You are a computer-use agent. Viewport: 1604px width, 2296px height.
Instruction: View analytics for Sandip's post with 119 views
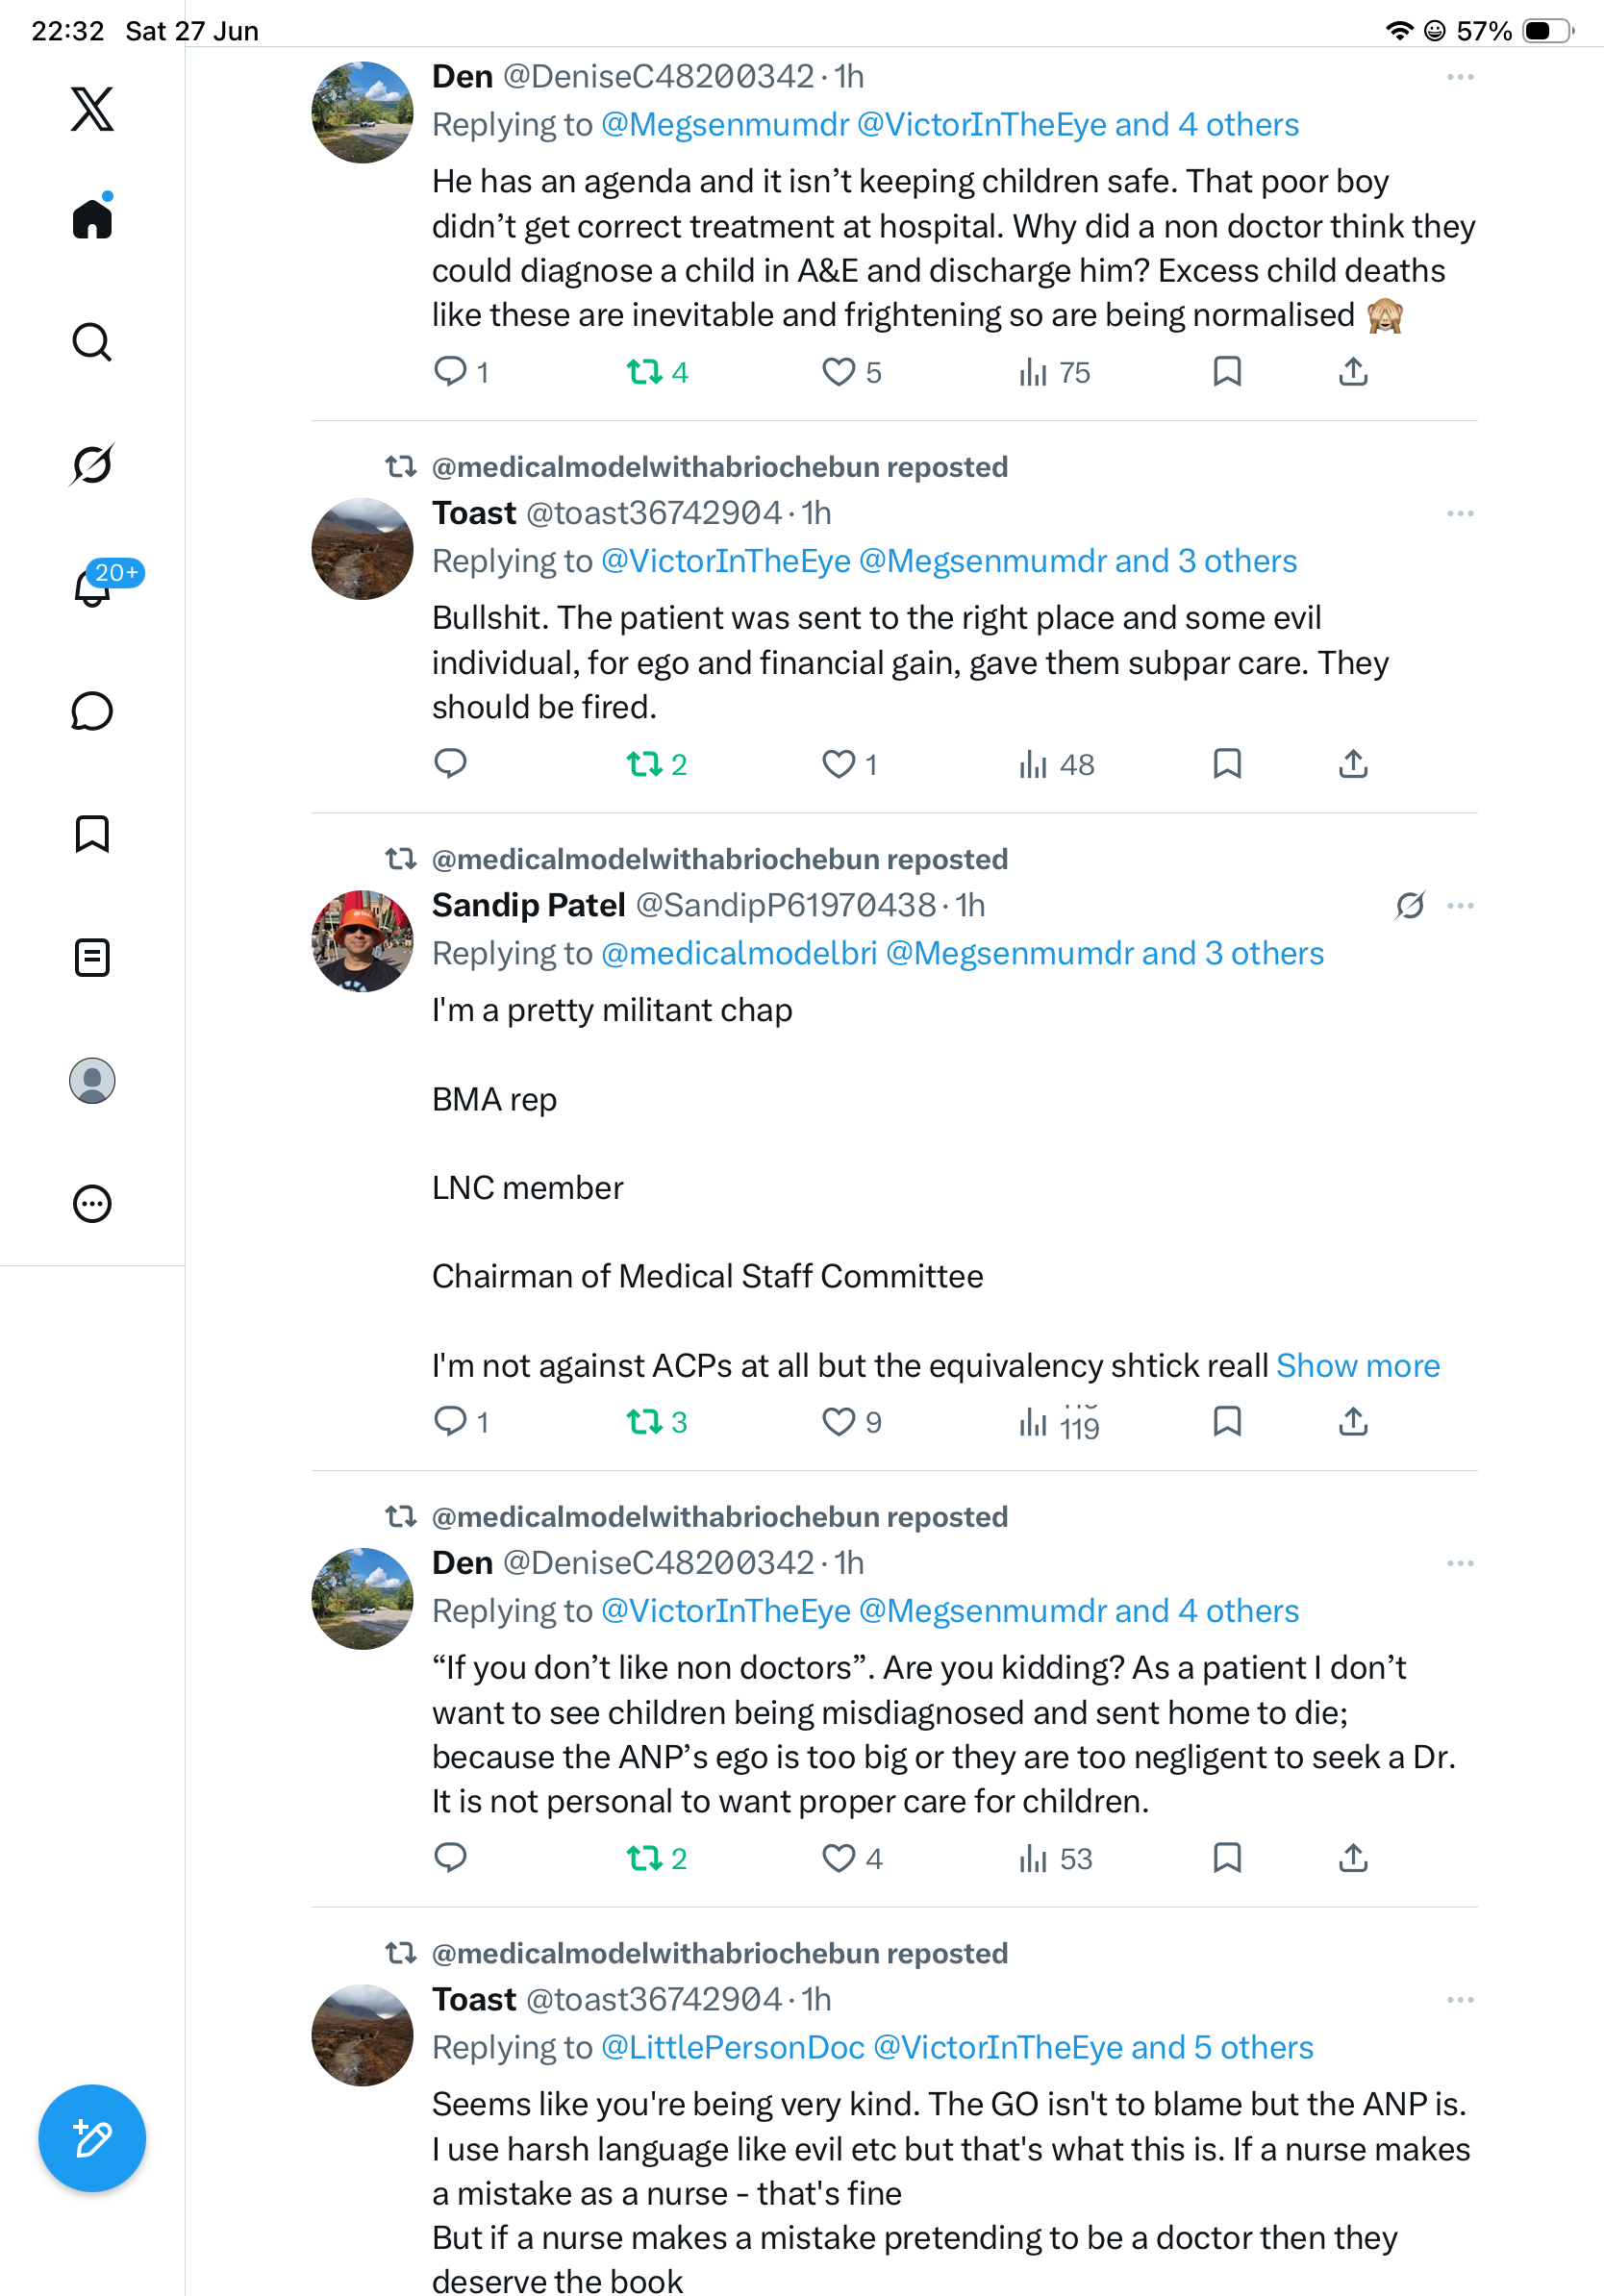point(1059,1421)
